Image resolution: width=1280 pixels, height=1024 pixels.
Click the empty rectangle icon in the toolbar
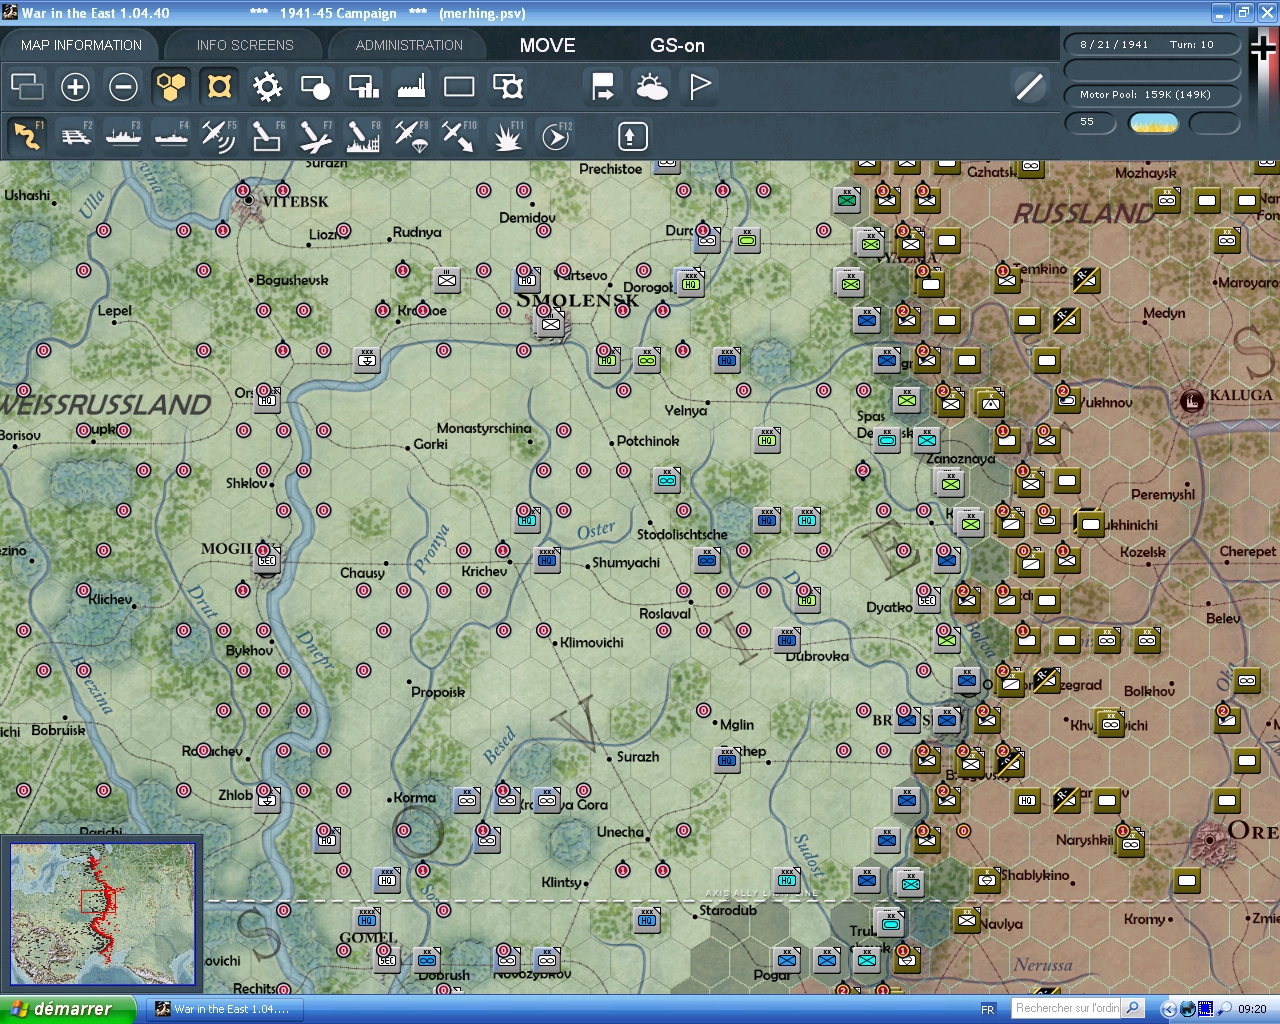[x=459, y=87]
